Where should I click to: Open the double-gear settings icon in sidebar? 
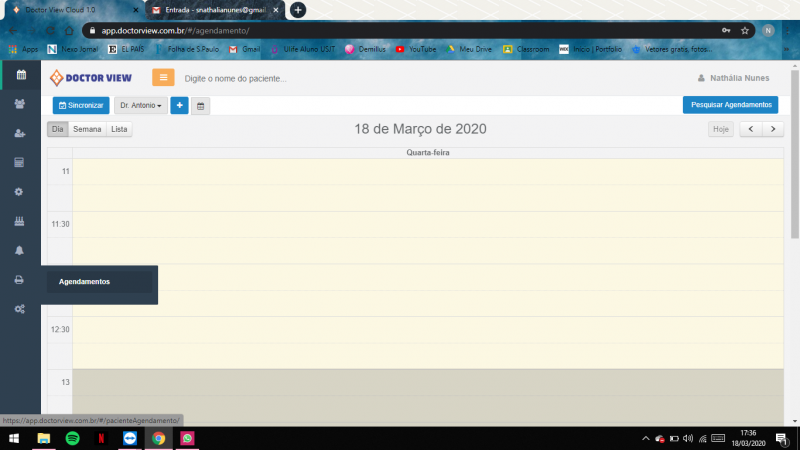20,309
